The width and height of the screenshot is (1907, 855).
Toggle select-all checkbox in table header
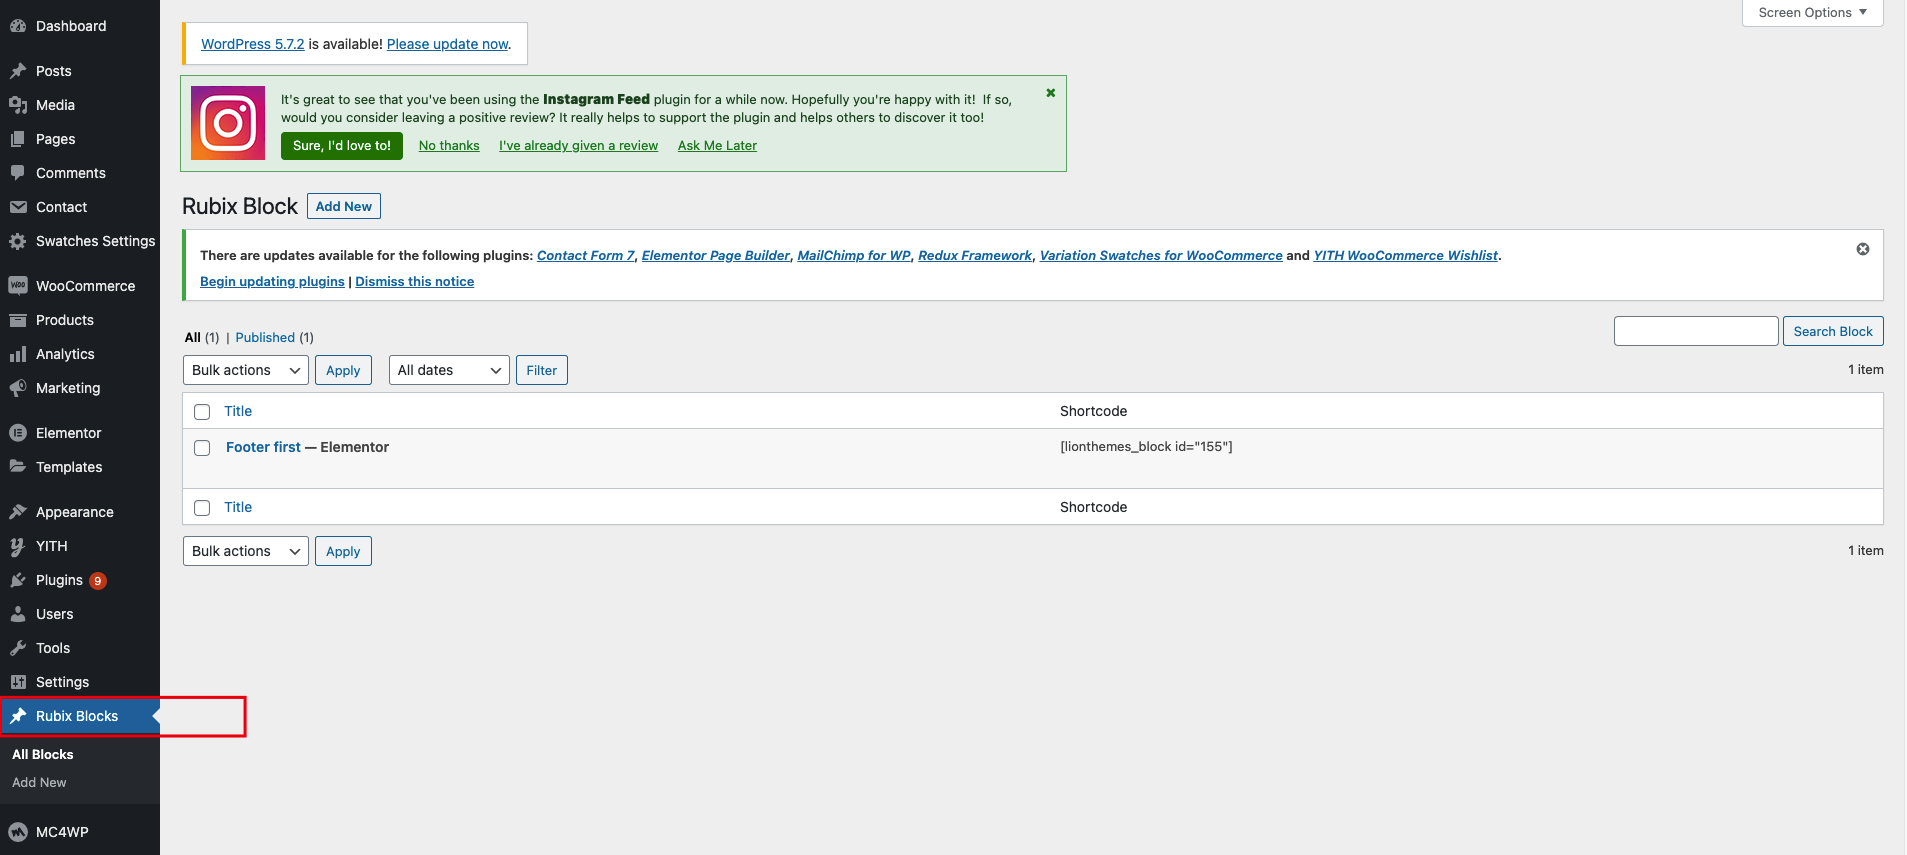(202, 412)
